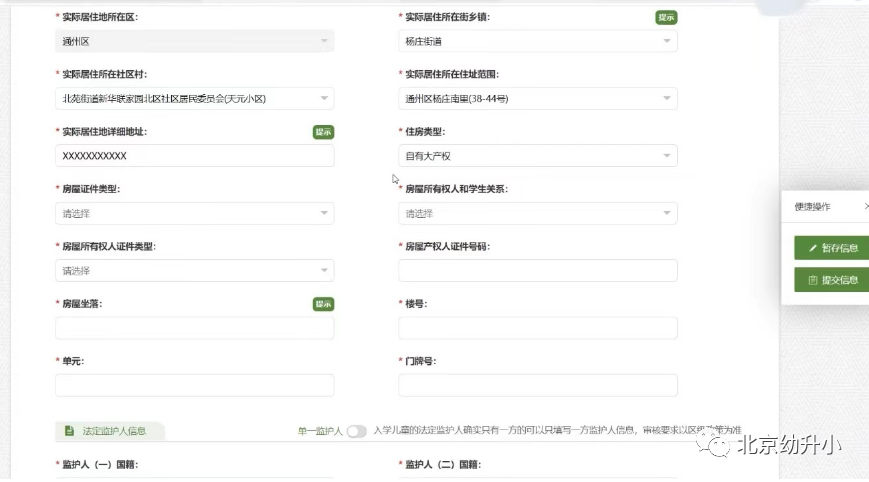Open the 实际居住地所在区 dropdown showing 通州区
This screenshot has height=482, width=869.
coord(195,42)
